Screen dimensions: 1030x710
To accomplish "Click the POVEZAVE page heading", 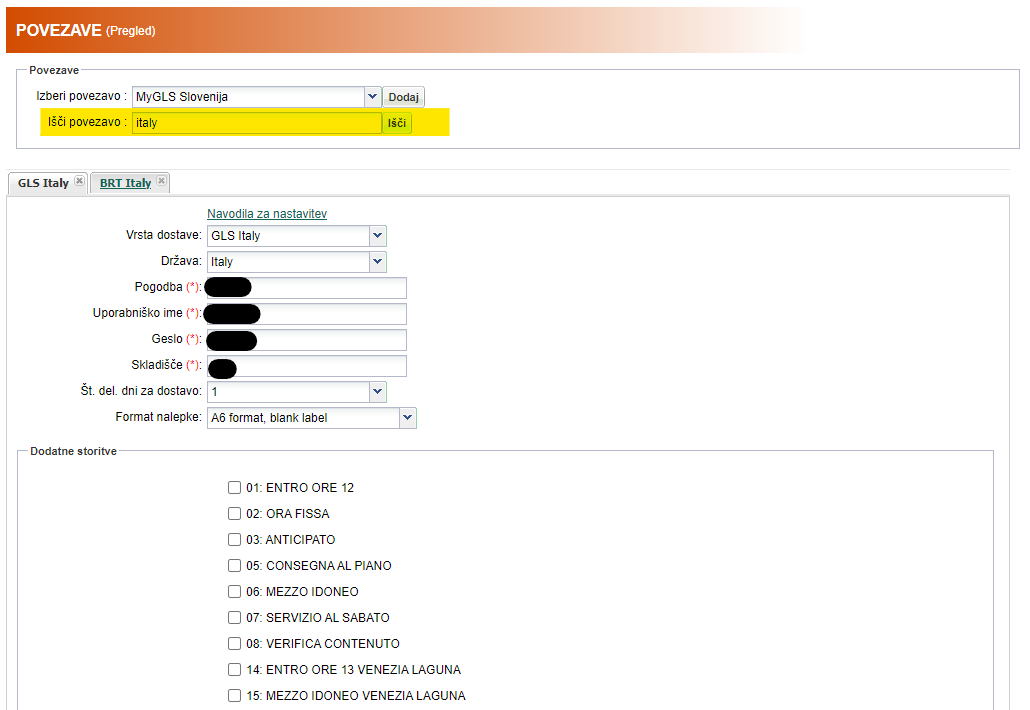I will click(x=58, y=30).
